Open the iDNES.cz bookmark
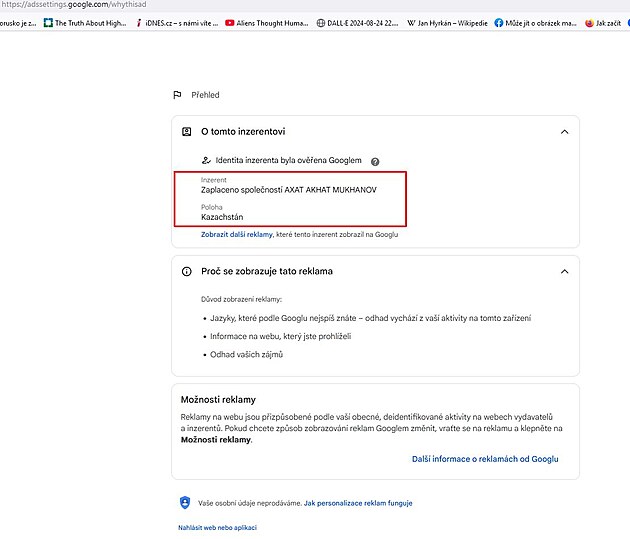630x539 pixels. (x=177, y=23)
